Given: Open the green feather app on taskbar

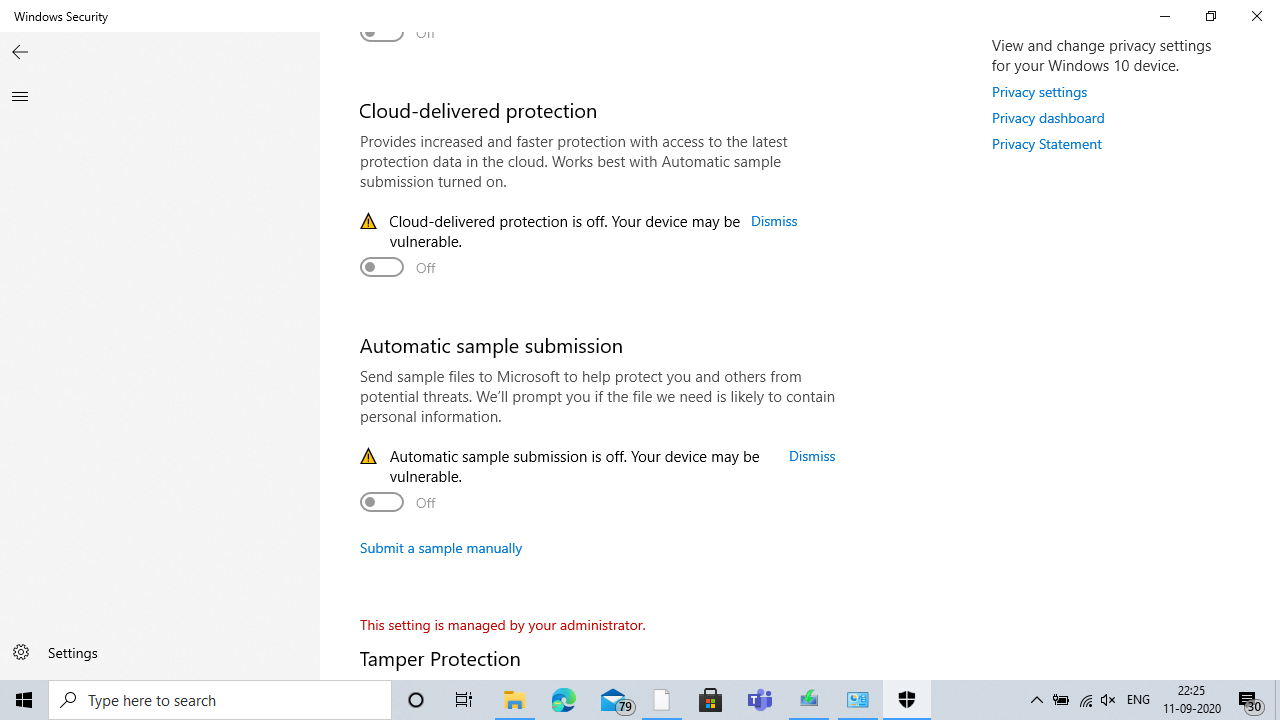Looking at the screenshot, I should pos(809,700).
